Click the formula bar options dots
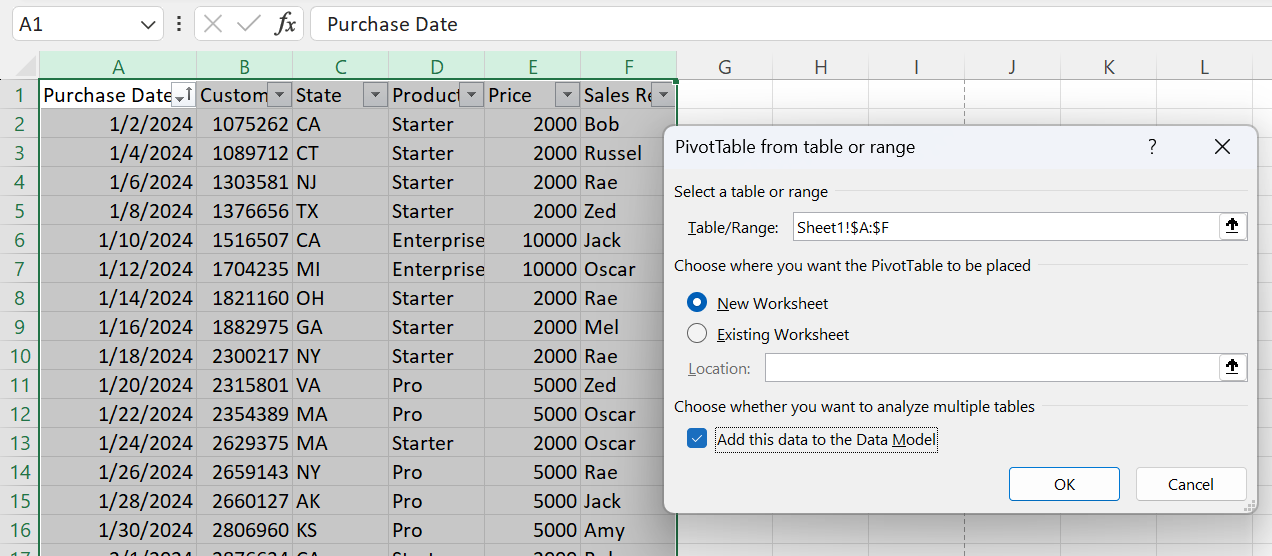Viewport: 1272px width, 556px height. coord(178,24)
